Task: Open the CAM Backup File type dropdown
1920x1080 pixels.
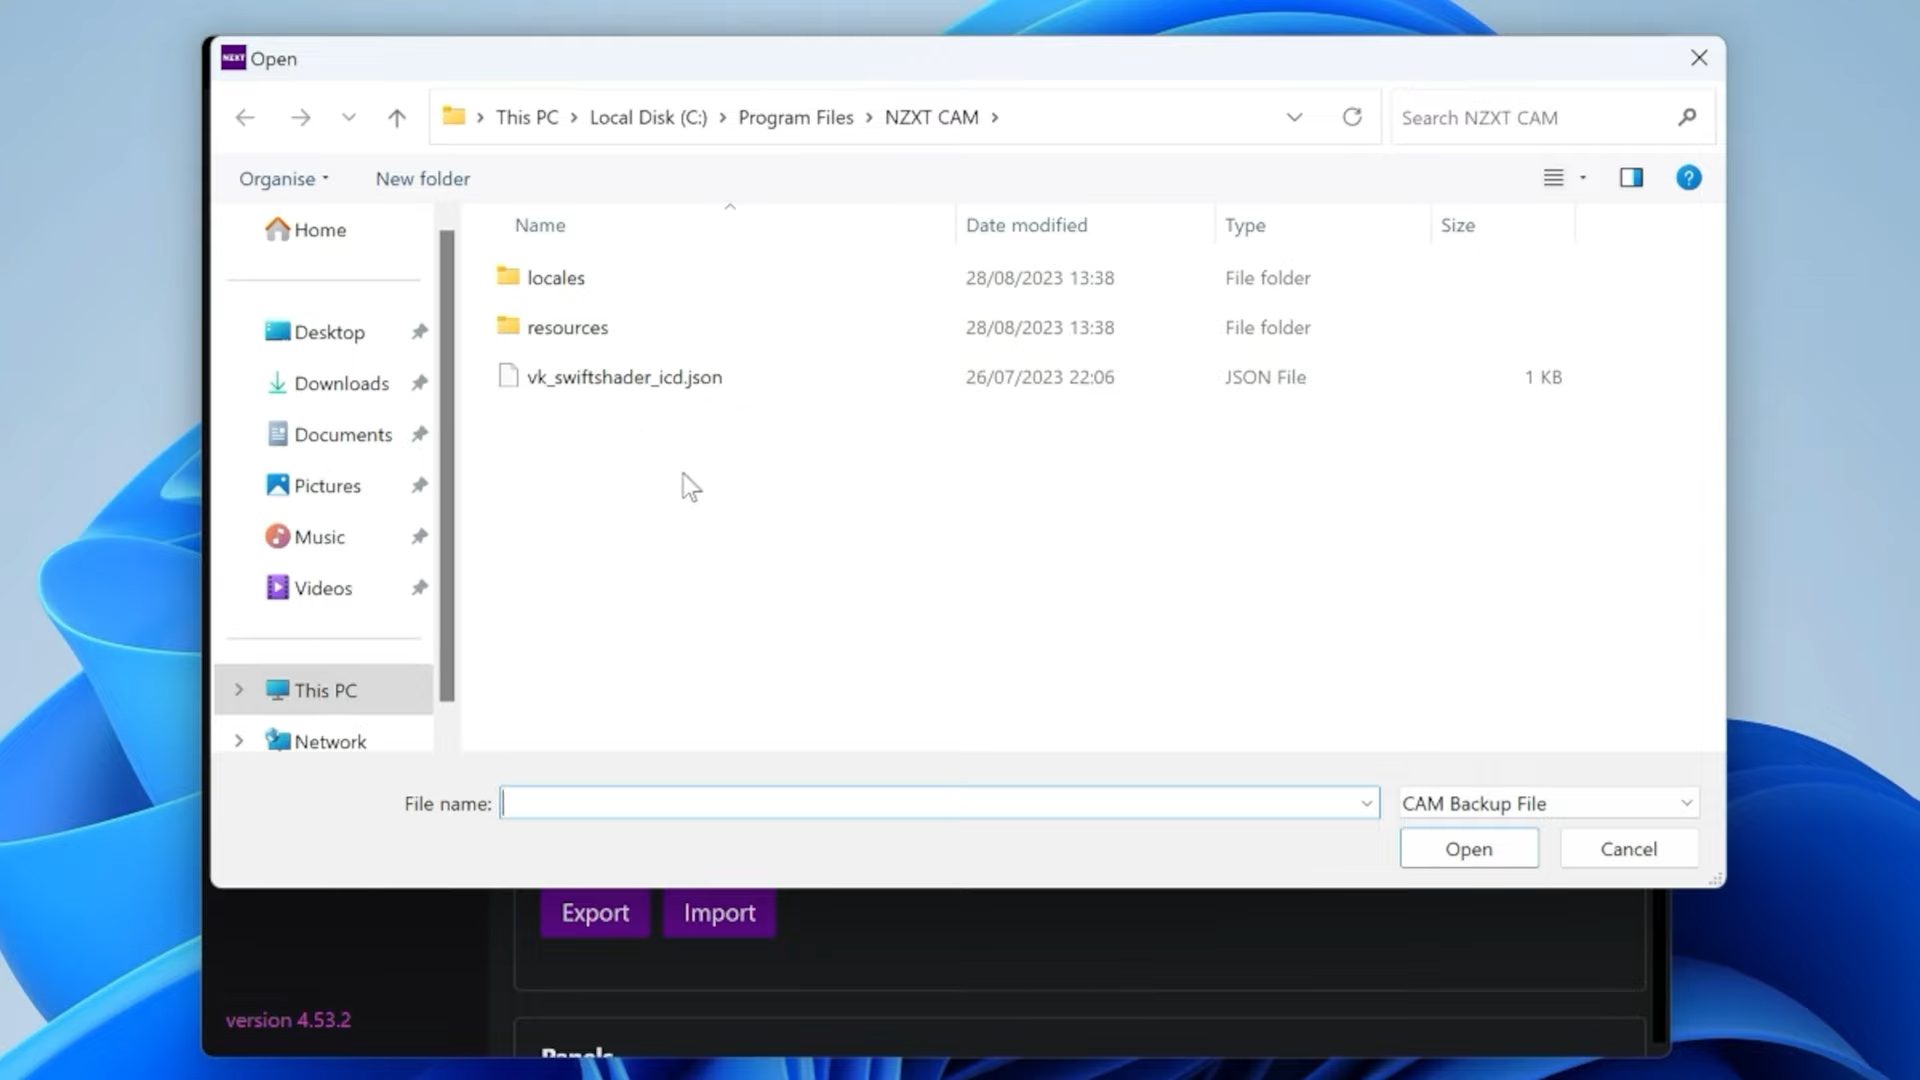Action: pos(1548,803)
